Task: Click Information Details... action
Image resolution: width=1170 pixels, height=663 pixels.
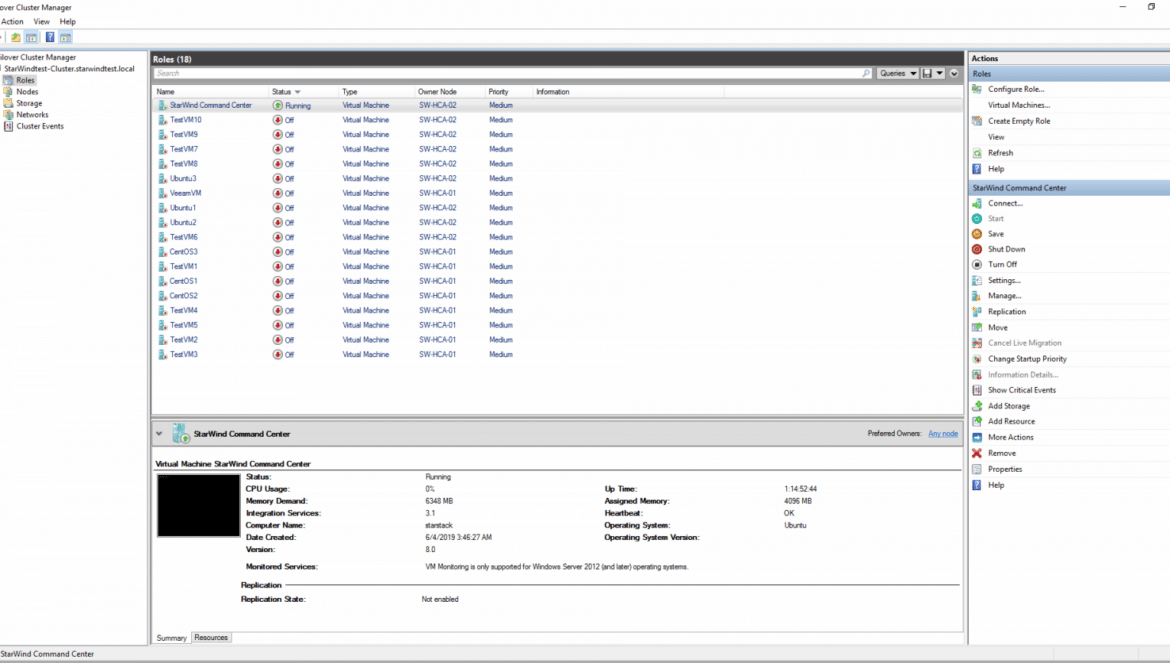Action: tap(1023, 374)
